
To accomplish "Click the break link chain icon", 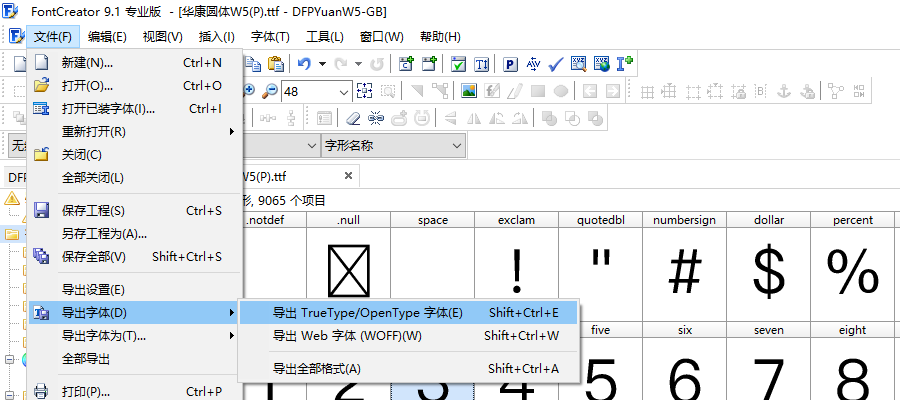I will (x=376, y=118).
